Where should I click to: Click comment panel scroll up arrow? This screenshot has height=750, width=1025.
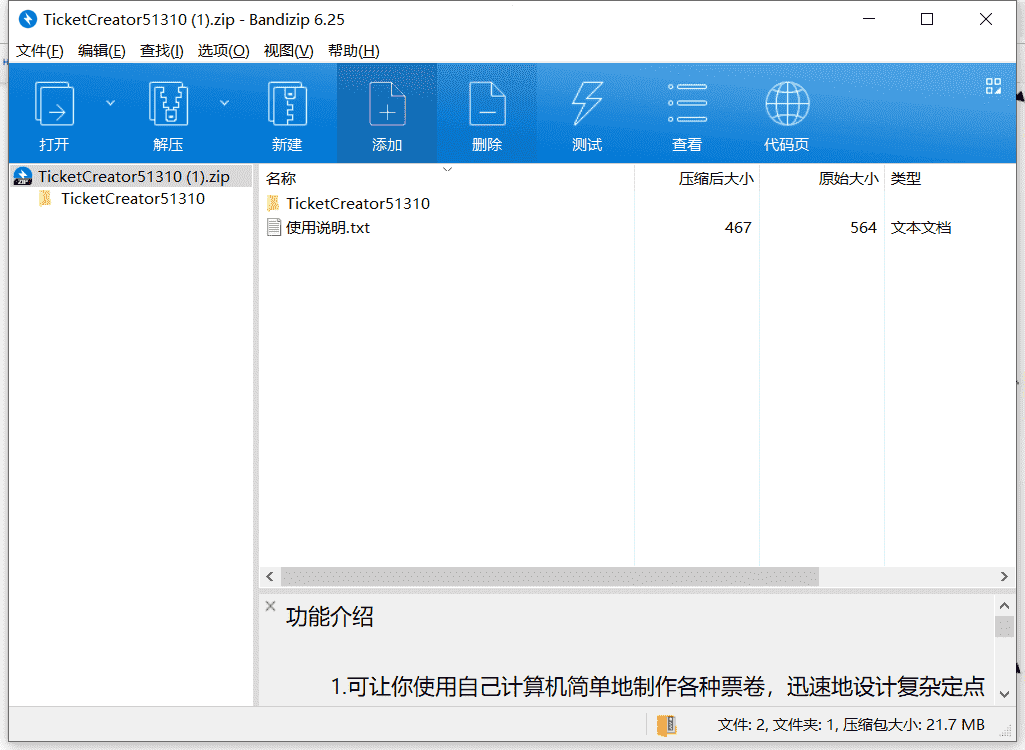(x=1004, y=605)
